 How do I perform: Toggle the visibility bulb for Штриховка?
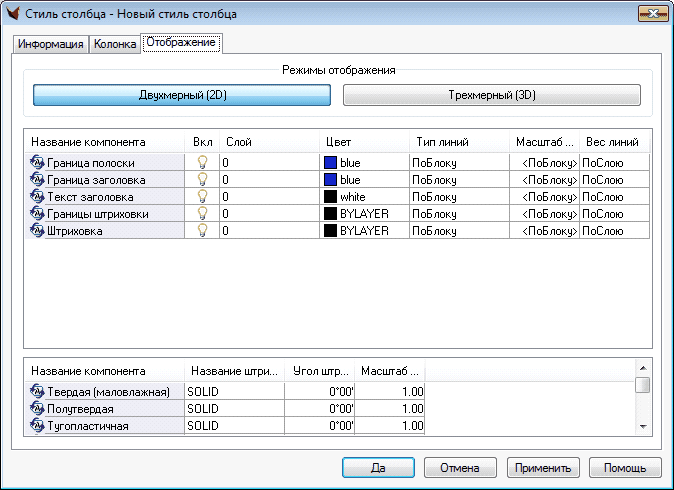pyautogui.click(x=202, y=230)
